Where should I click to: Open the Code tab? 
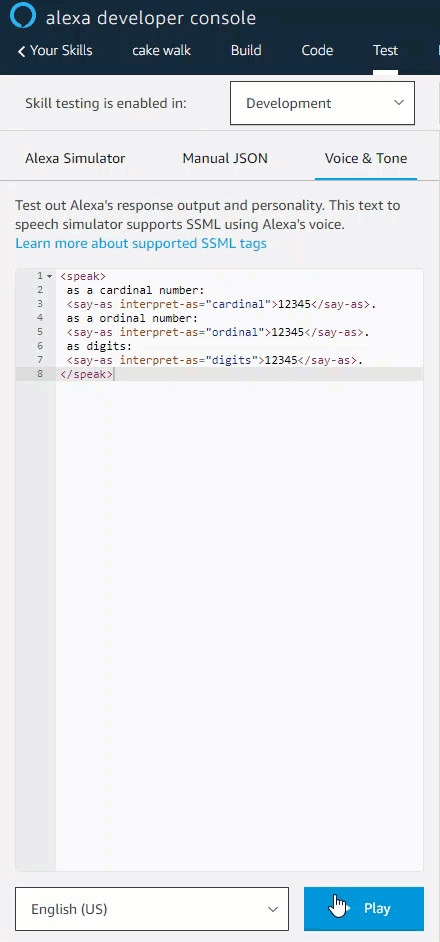click(317, 50)
